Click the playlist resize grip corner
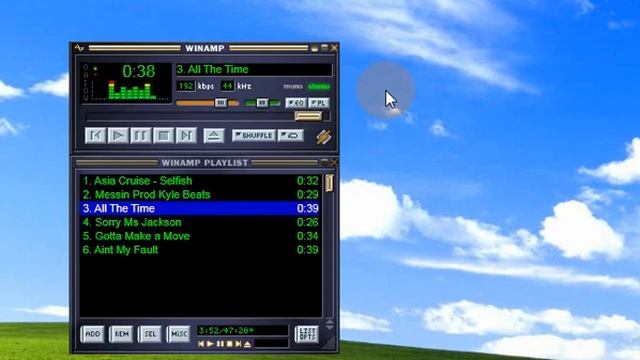The height and width of the screenshot is (360, 640). click(330, 344)
